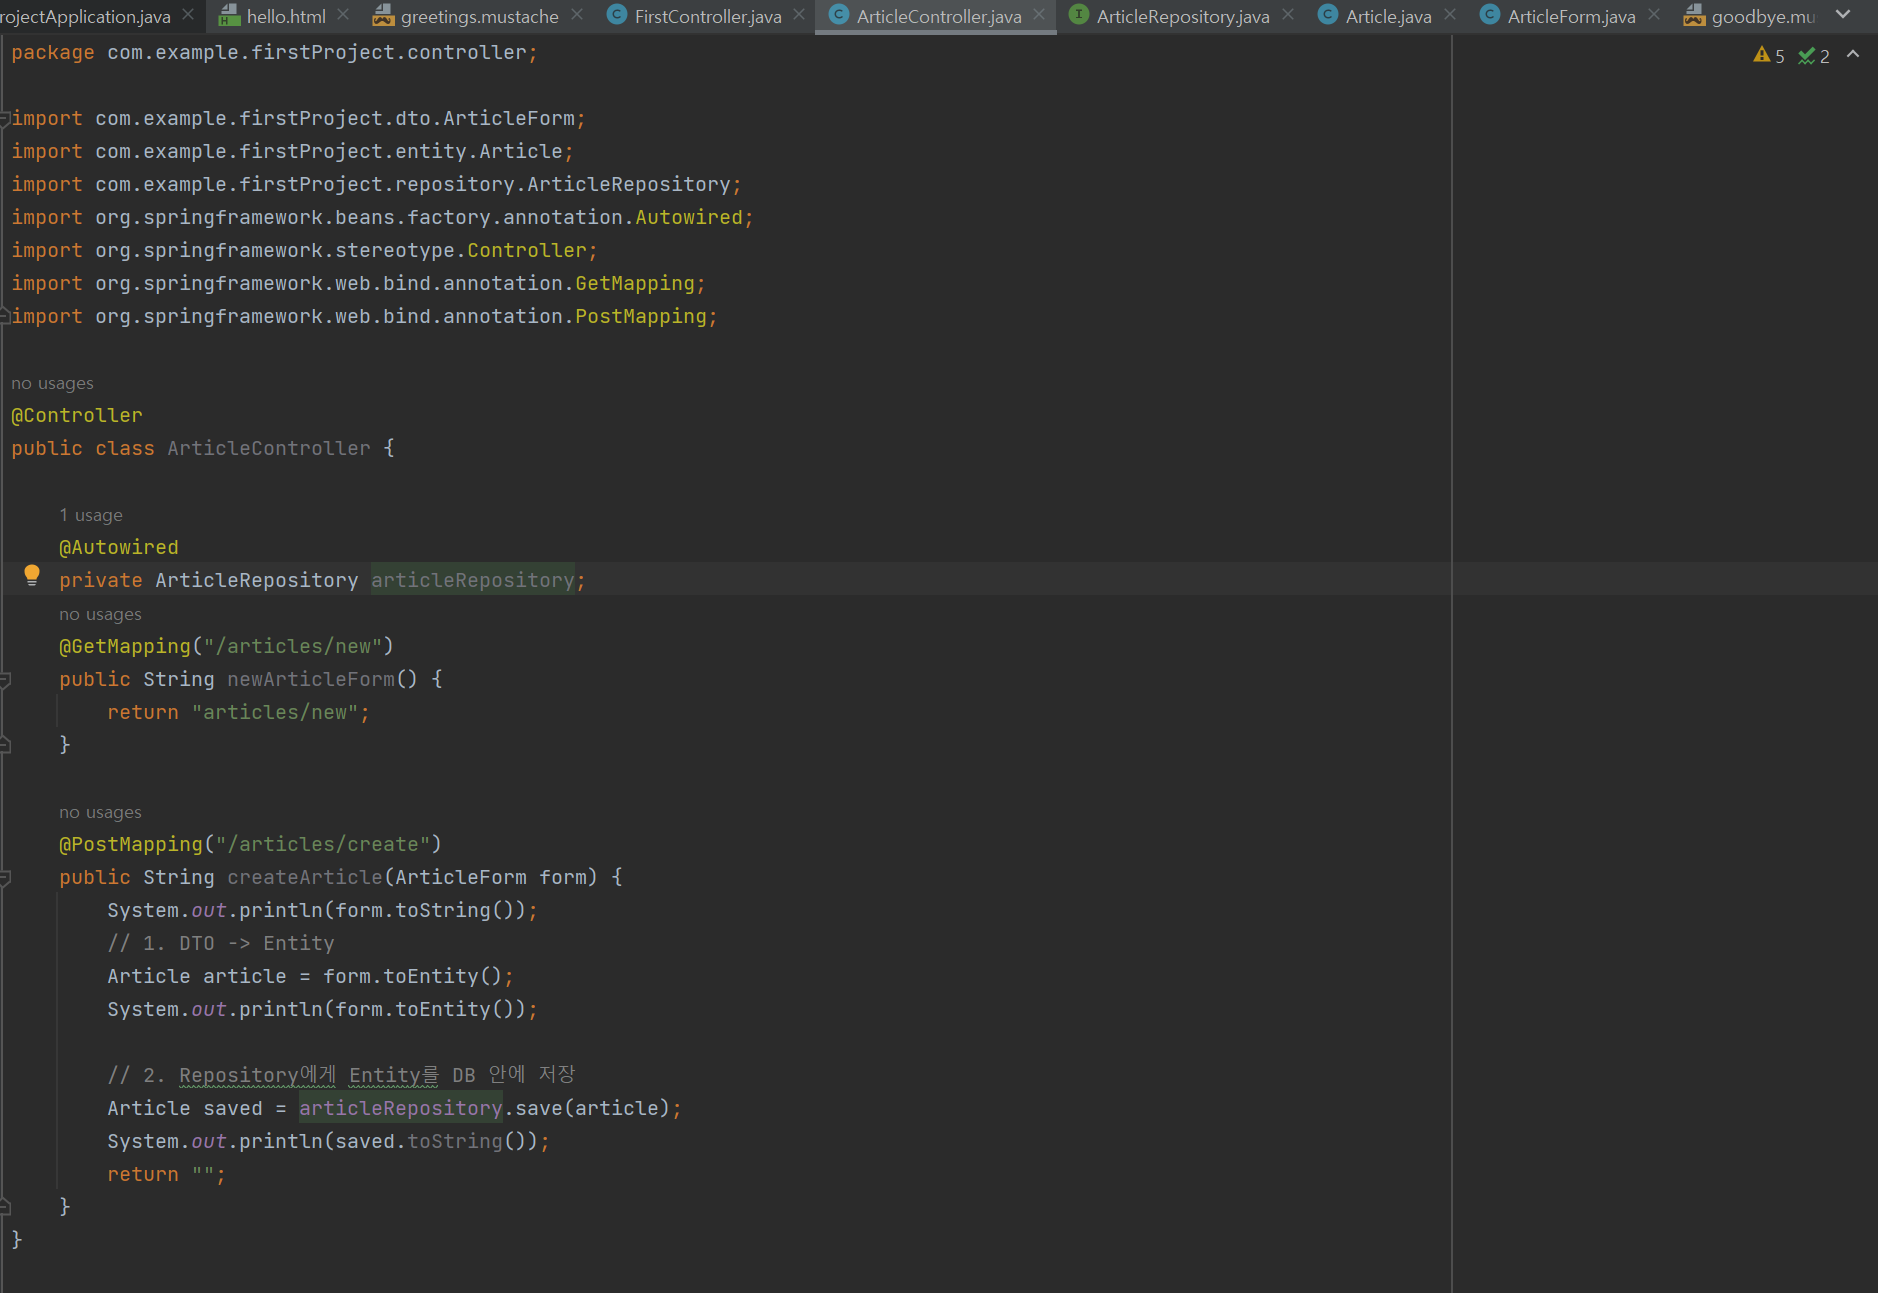Click the ArticleController class icon
The height and width of the screenshot is (1293, 1878).
(839, 14)
